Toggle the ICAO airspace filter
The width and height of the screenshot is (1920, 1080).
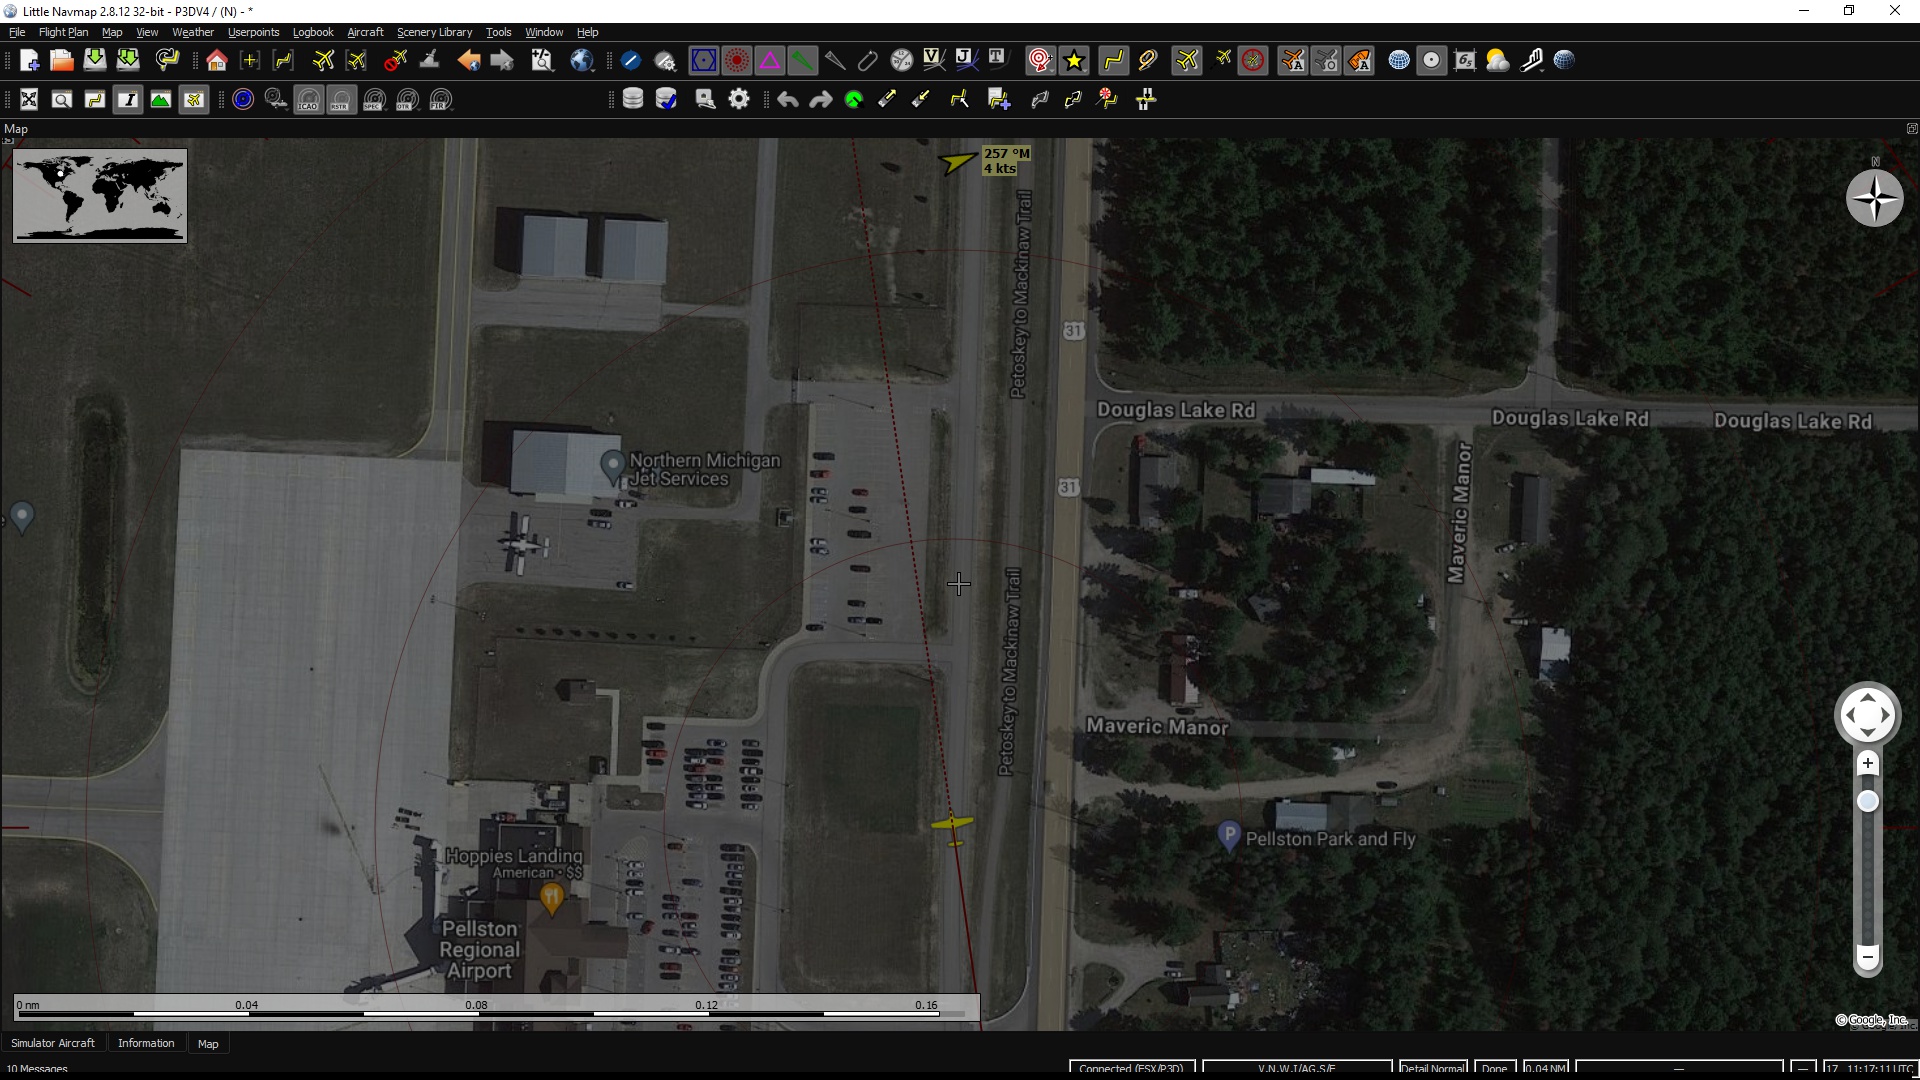pyautogui.click(x=309, y=100)
